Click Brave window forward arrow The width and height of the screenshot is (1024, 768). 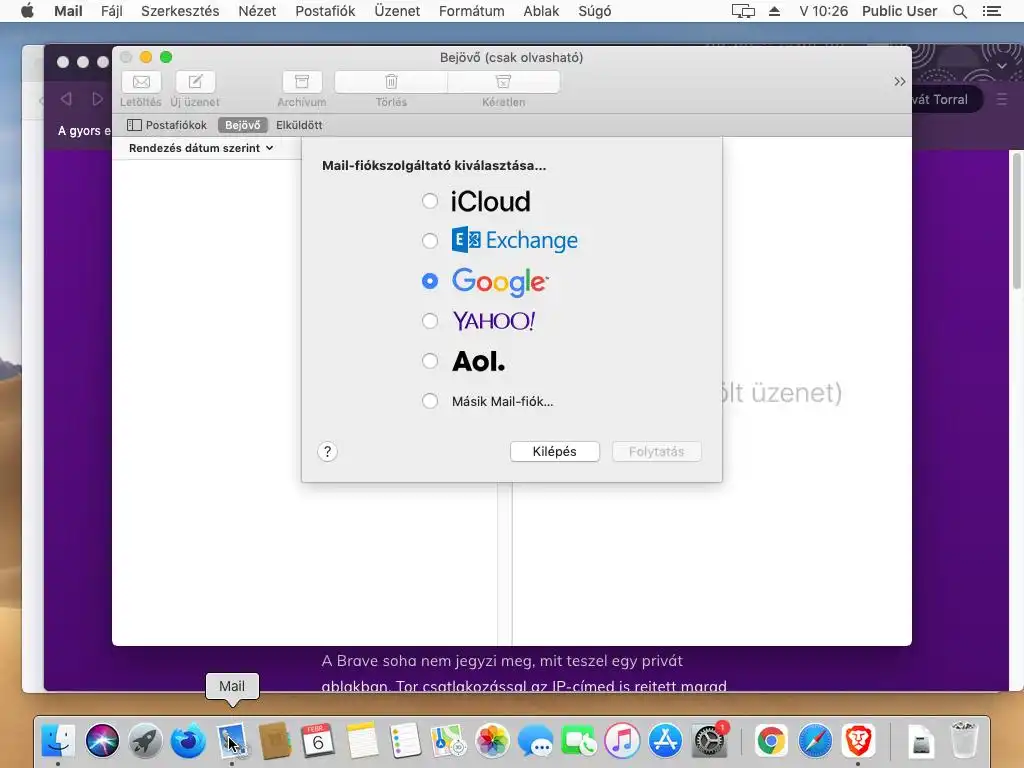click(97, 99)
